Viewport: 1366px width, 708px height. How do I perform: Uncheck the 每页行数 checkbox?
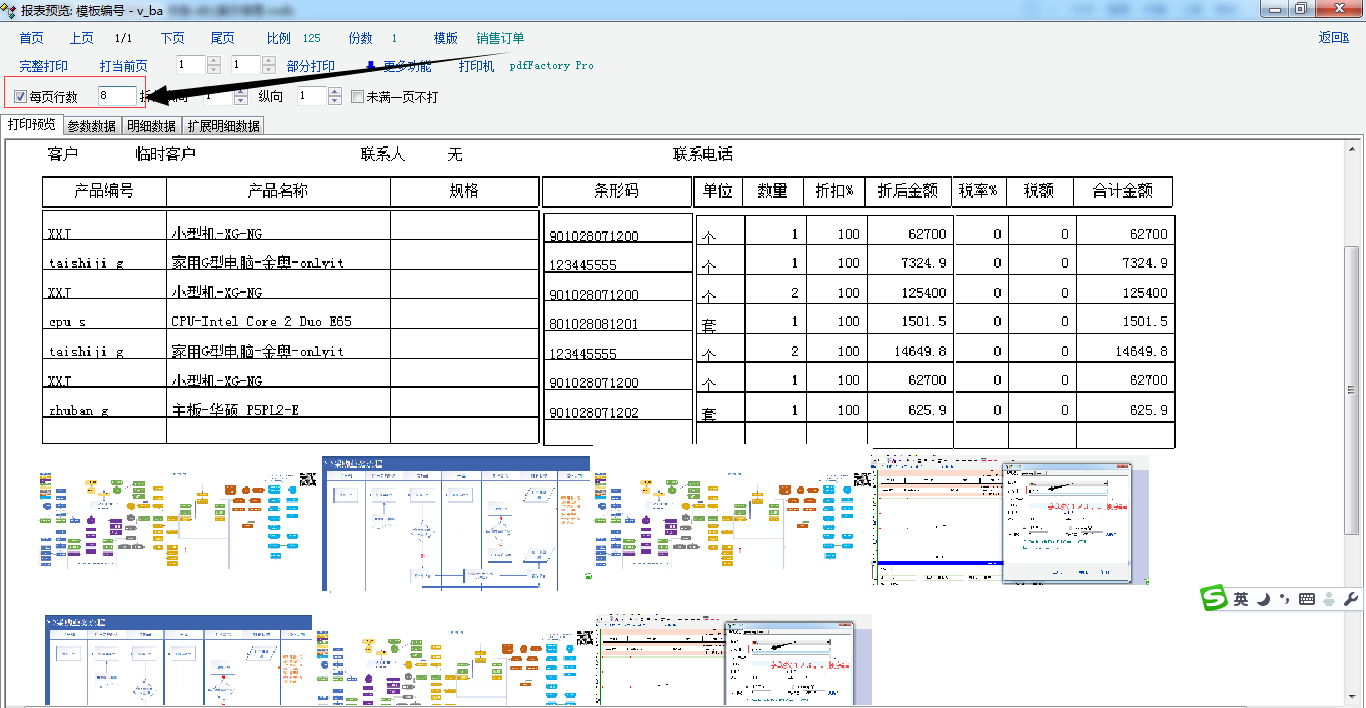[x=21, y=97]
